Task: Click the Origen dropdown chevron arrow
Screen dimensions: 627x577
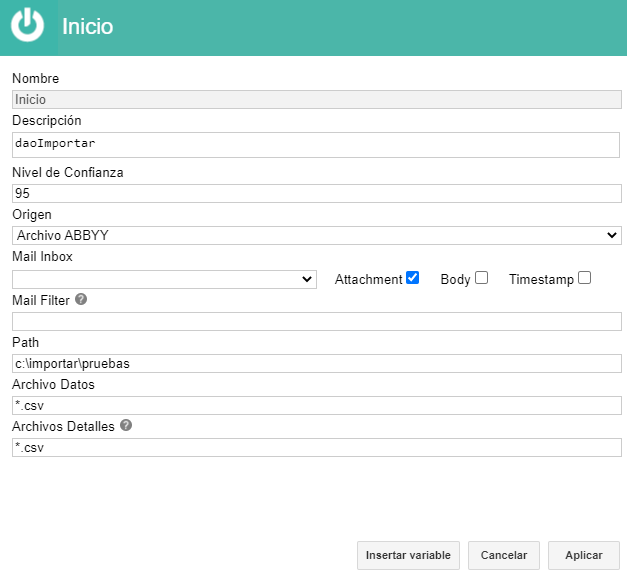Action: pyautogui.click(x=611, y=235)
